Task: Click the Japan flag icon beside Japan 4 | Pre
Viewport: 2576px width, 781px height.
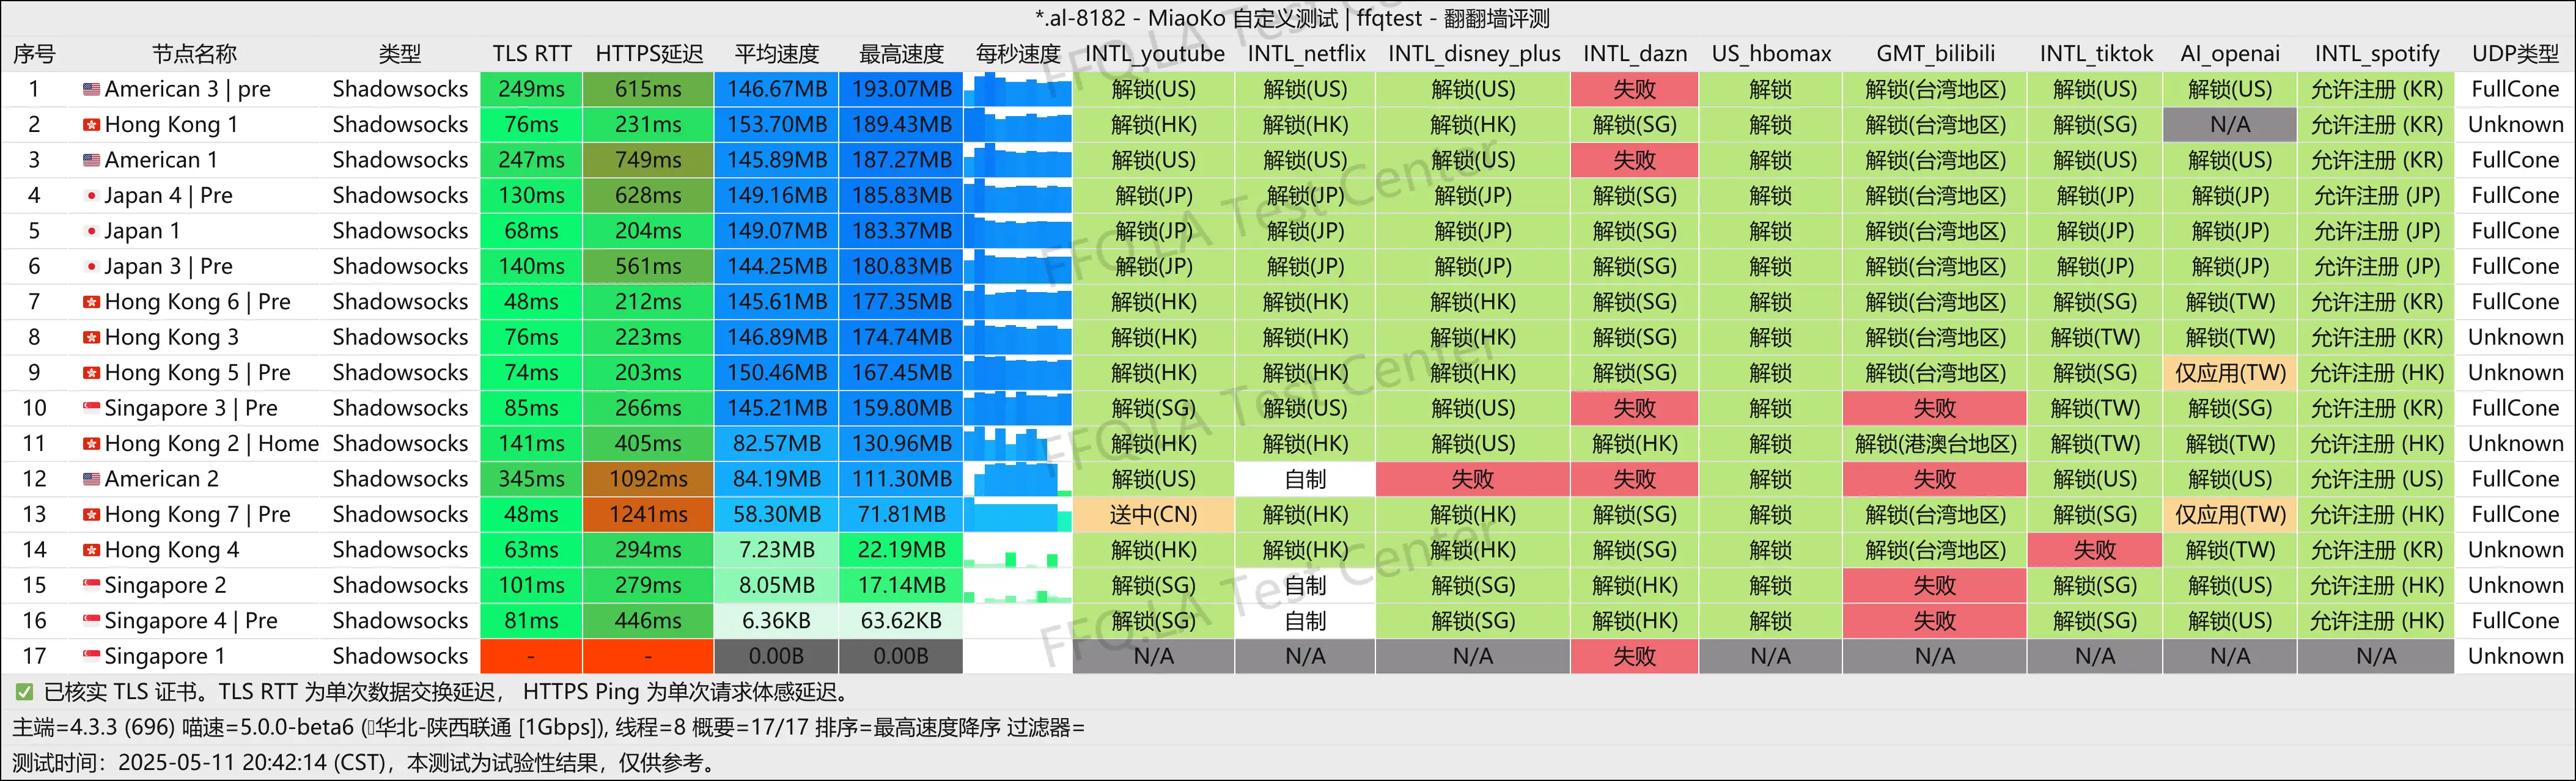Action: (x=91, y=195)
